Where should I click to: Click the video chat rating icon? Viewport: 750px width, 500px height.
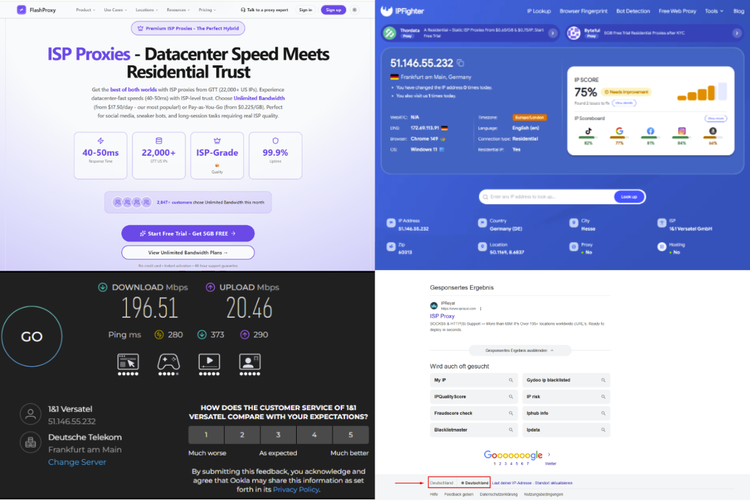250,362
